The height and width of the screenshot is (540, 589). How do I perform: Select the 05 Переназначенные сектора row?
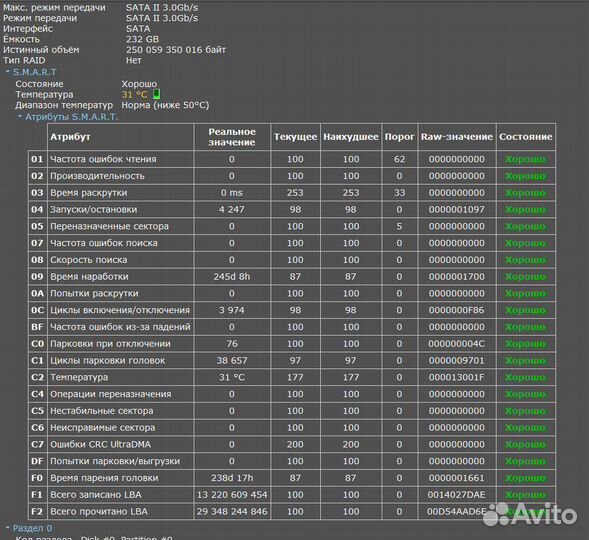(292, 226)
